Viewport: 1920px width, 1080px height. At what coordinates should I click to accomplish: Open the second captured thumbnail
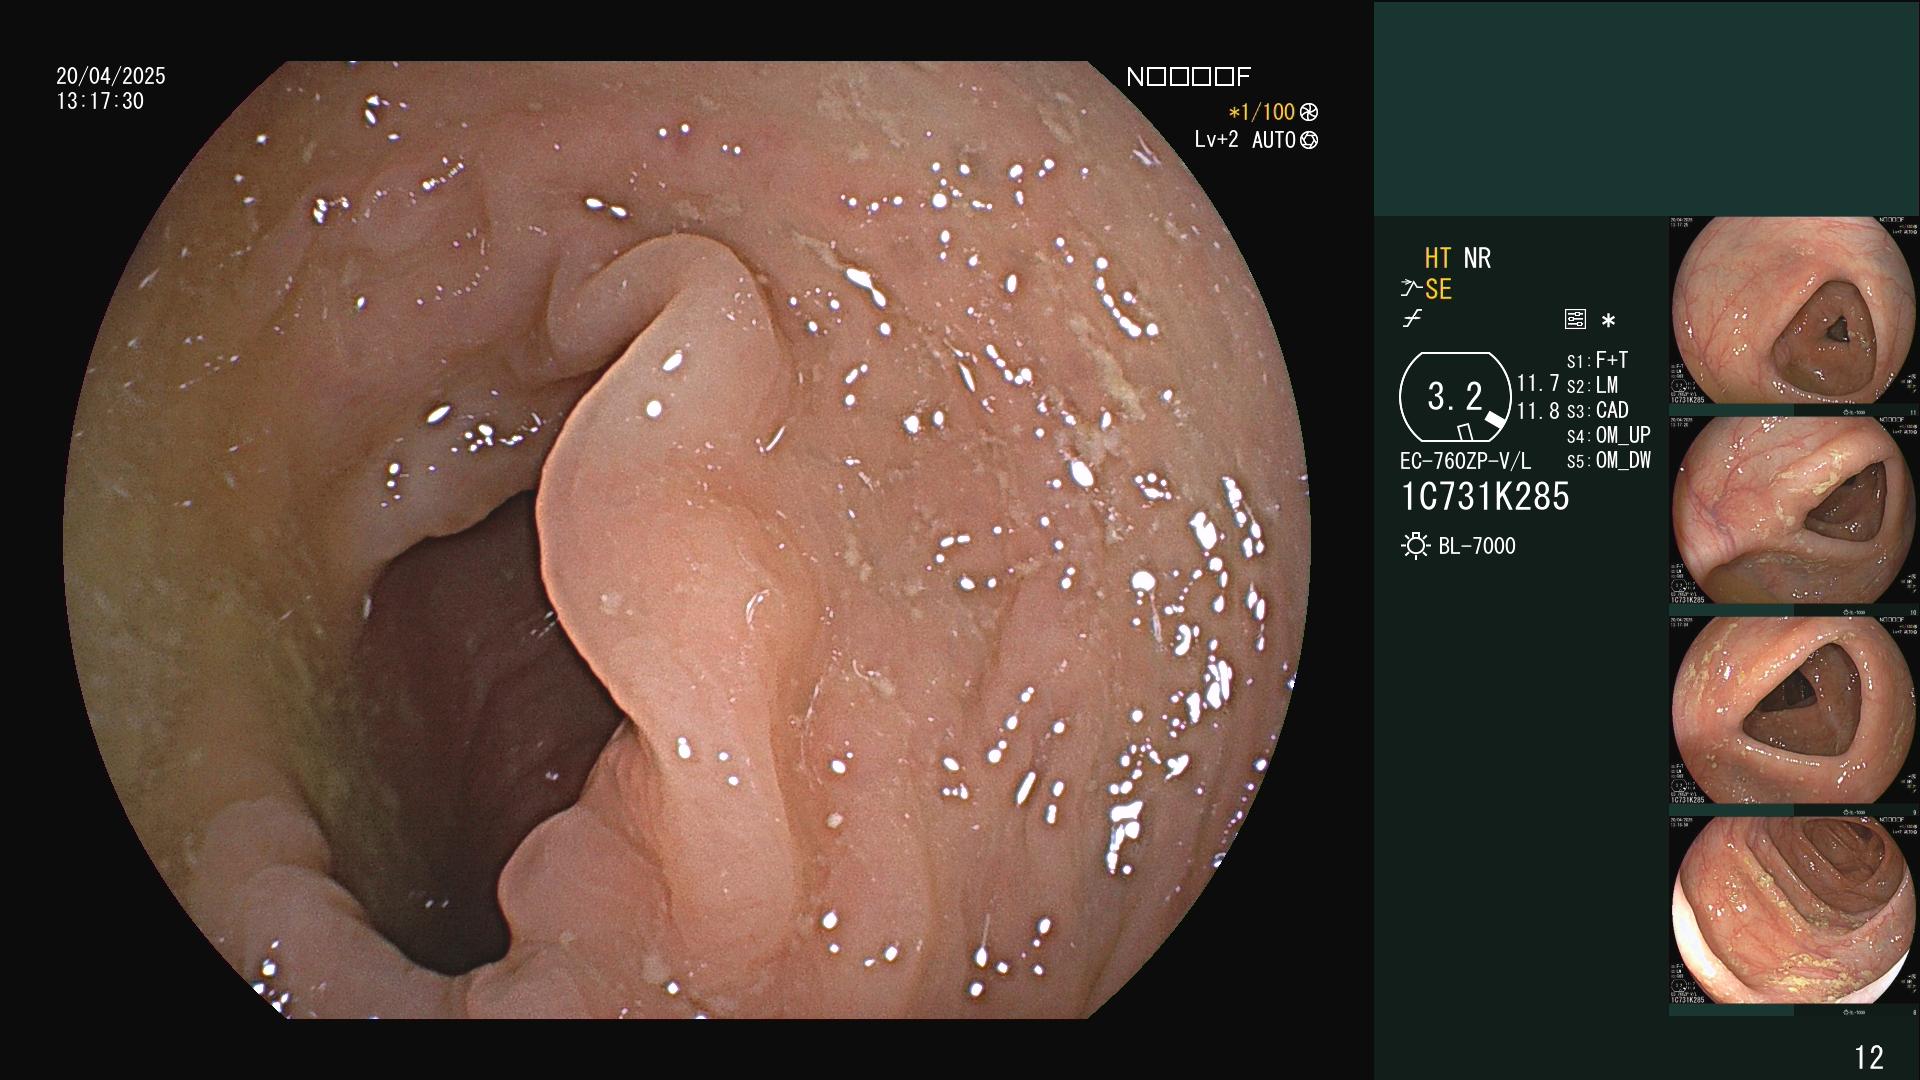click(1794, 510)
